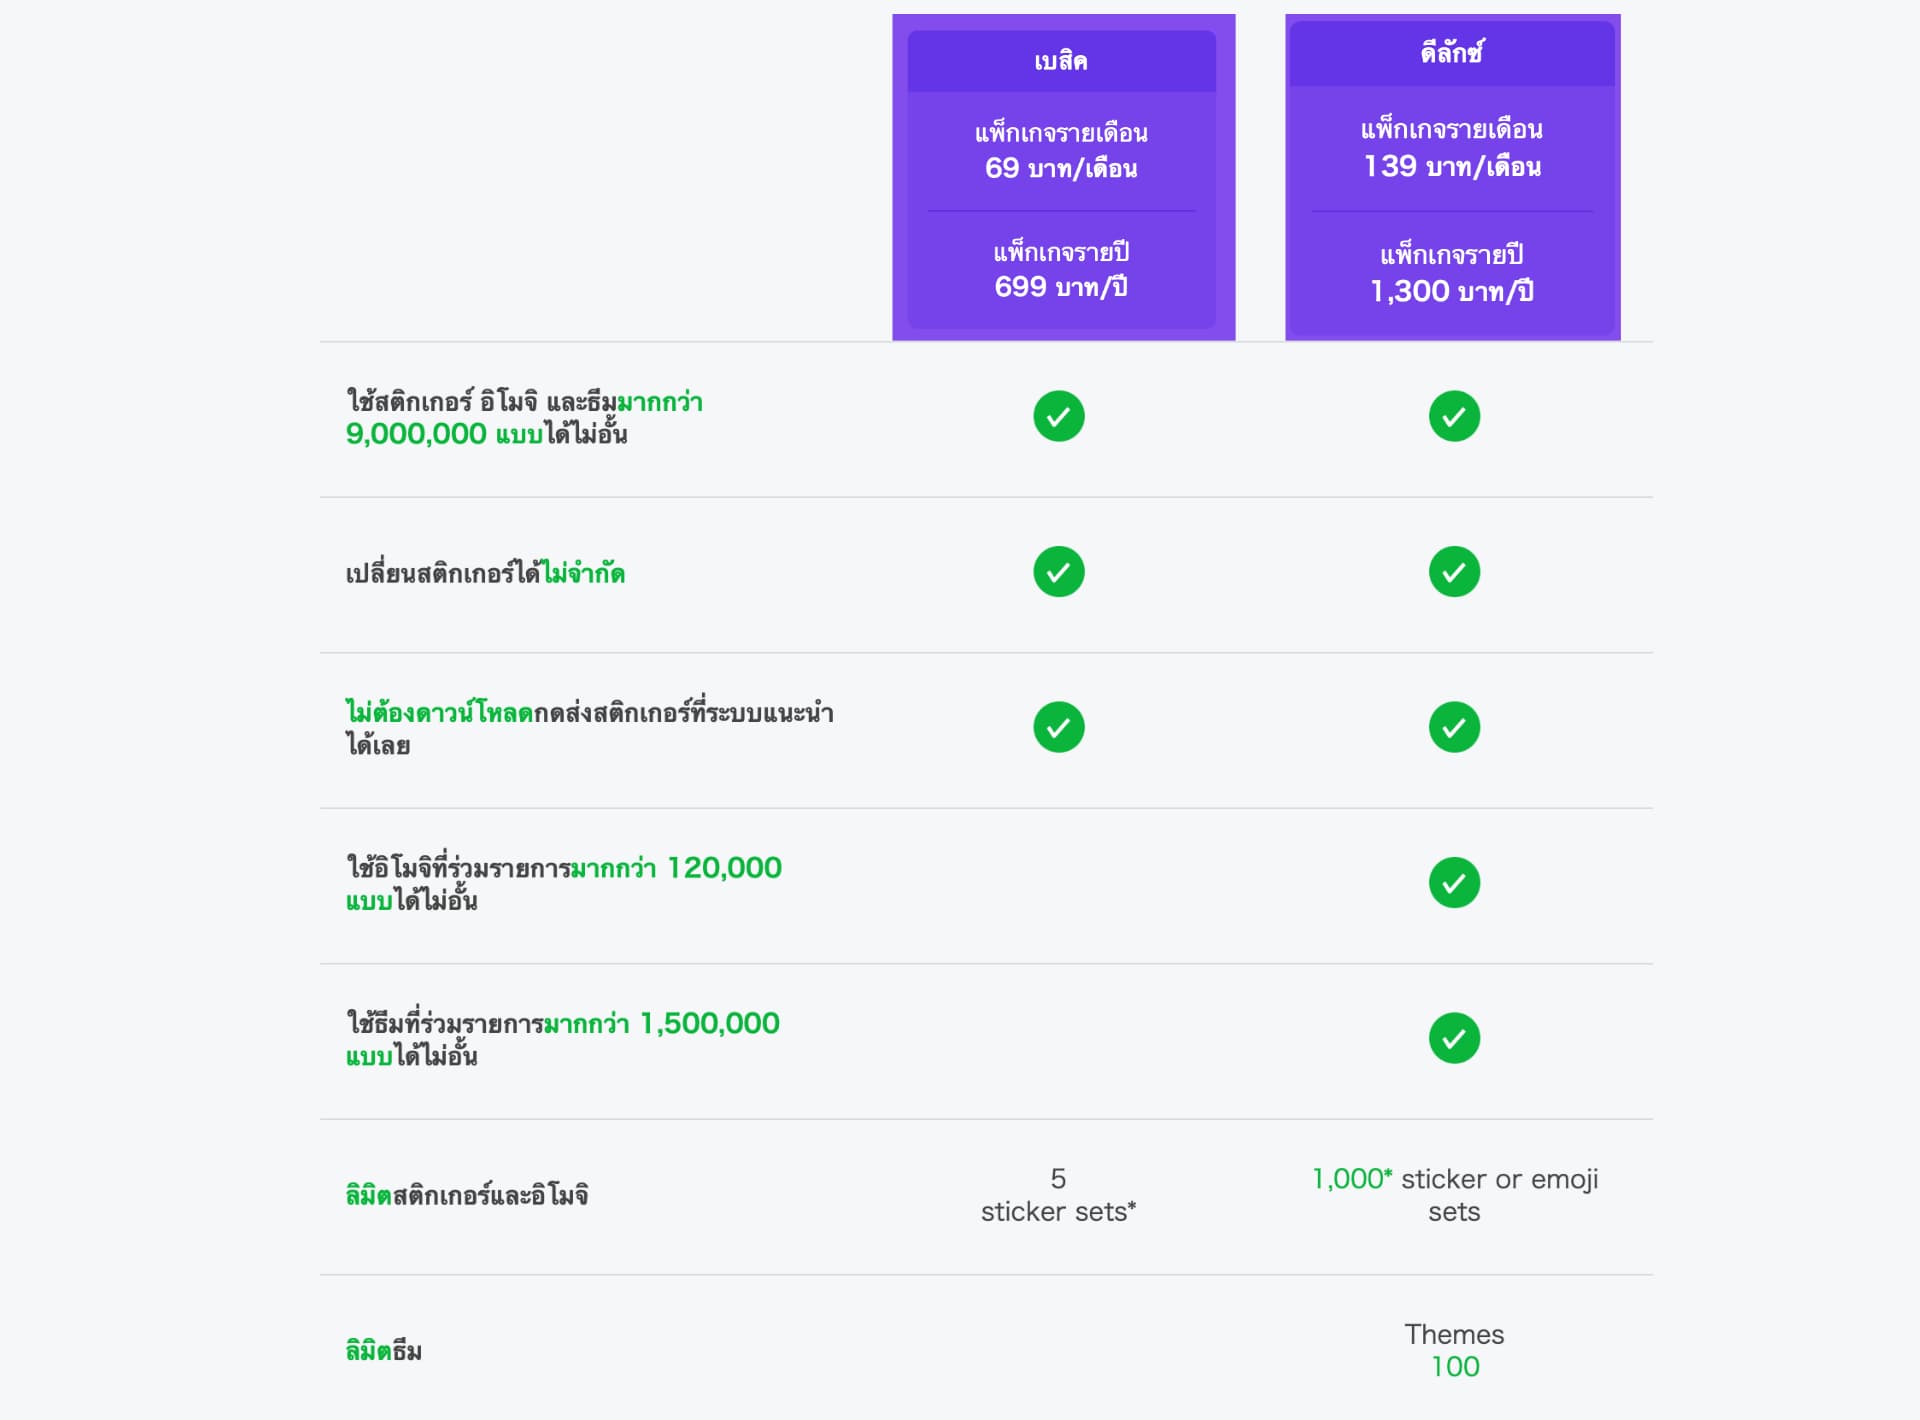
Task: Click Basic column checkmark for 9,000,000 stickers row
Action: coord(1058,416)
